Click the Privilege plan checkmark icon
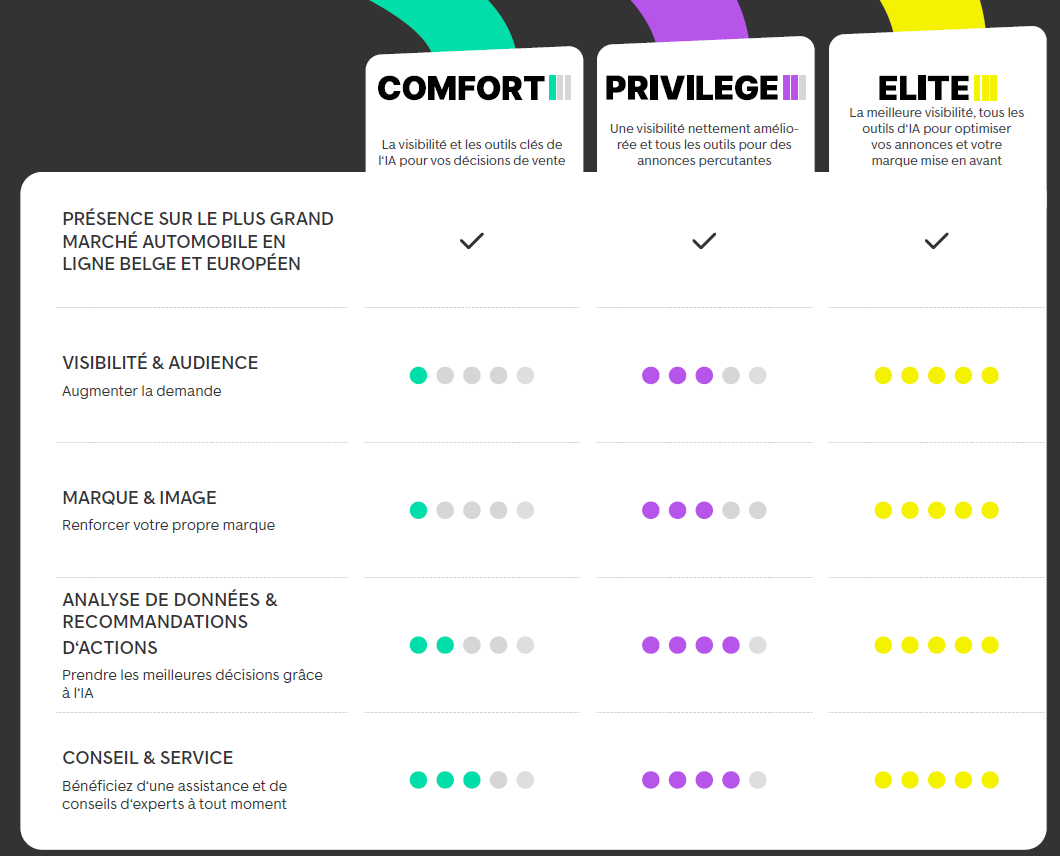 coord(704,241)
